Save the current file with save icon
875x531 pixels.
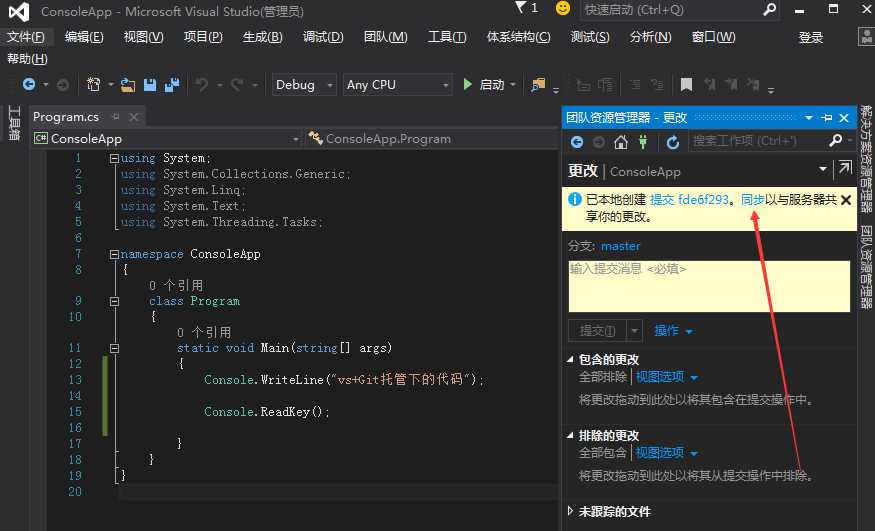tap(150, 85)
